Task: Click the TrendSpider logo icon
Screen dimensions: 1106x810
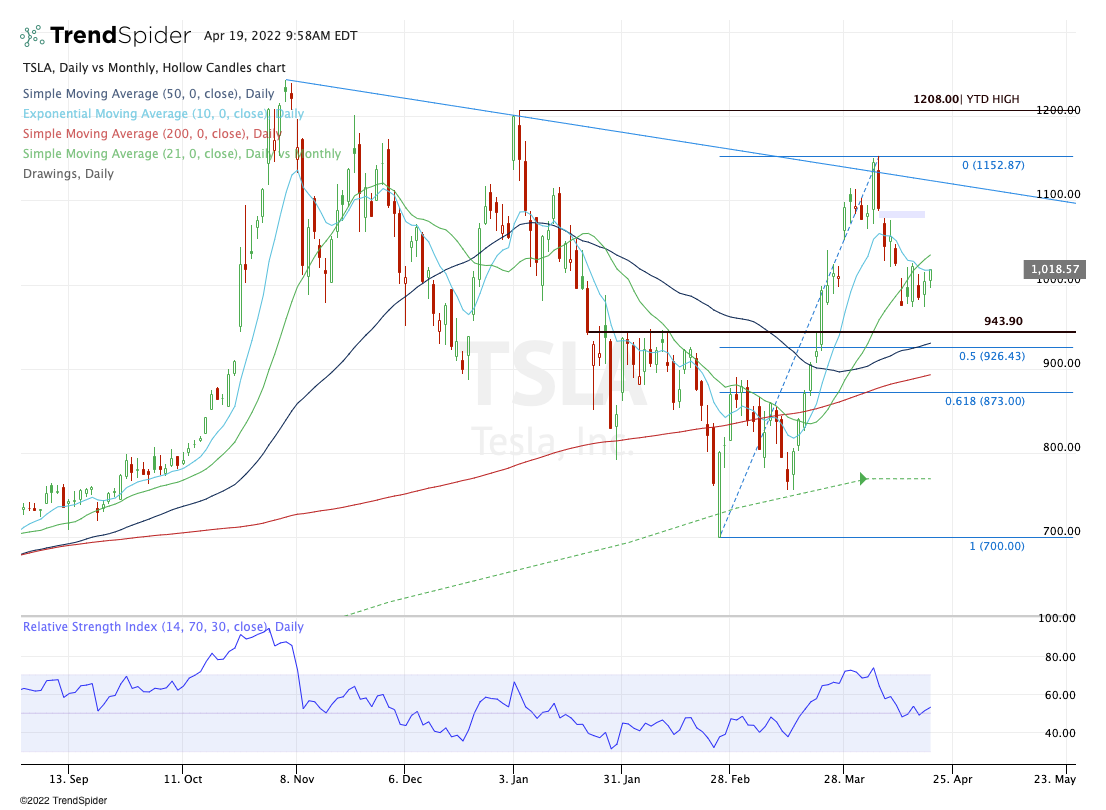Action: tap(32, 36)
